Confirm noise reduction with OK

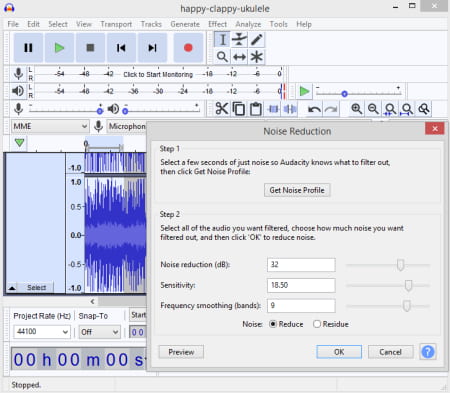click(x=339, y=352)
